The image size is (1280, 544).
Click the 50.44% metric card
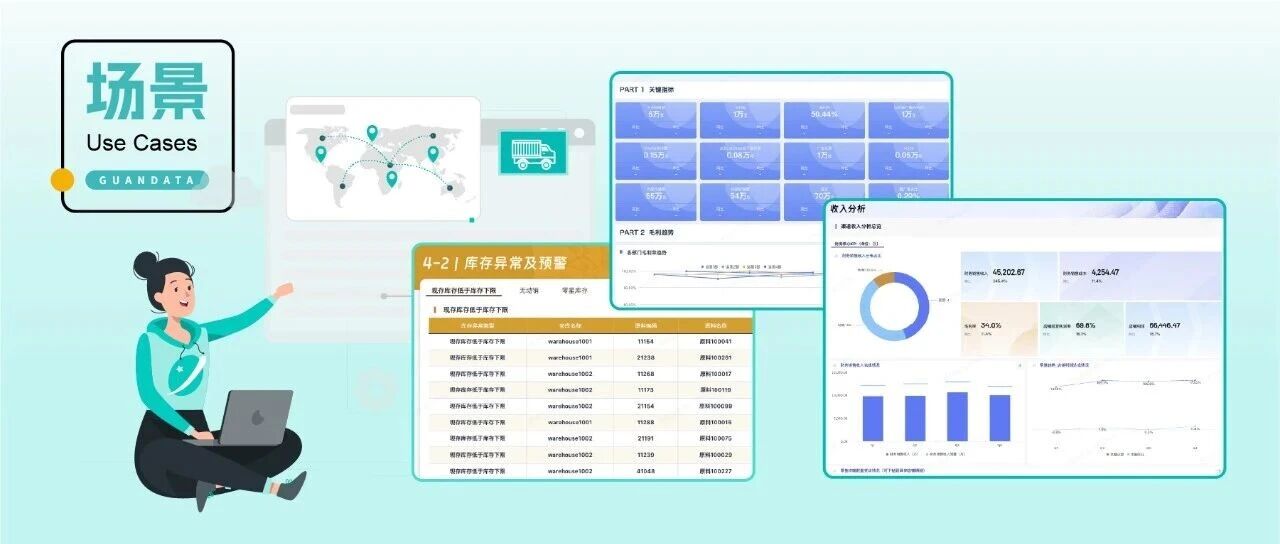[x=824, y=119]
